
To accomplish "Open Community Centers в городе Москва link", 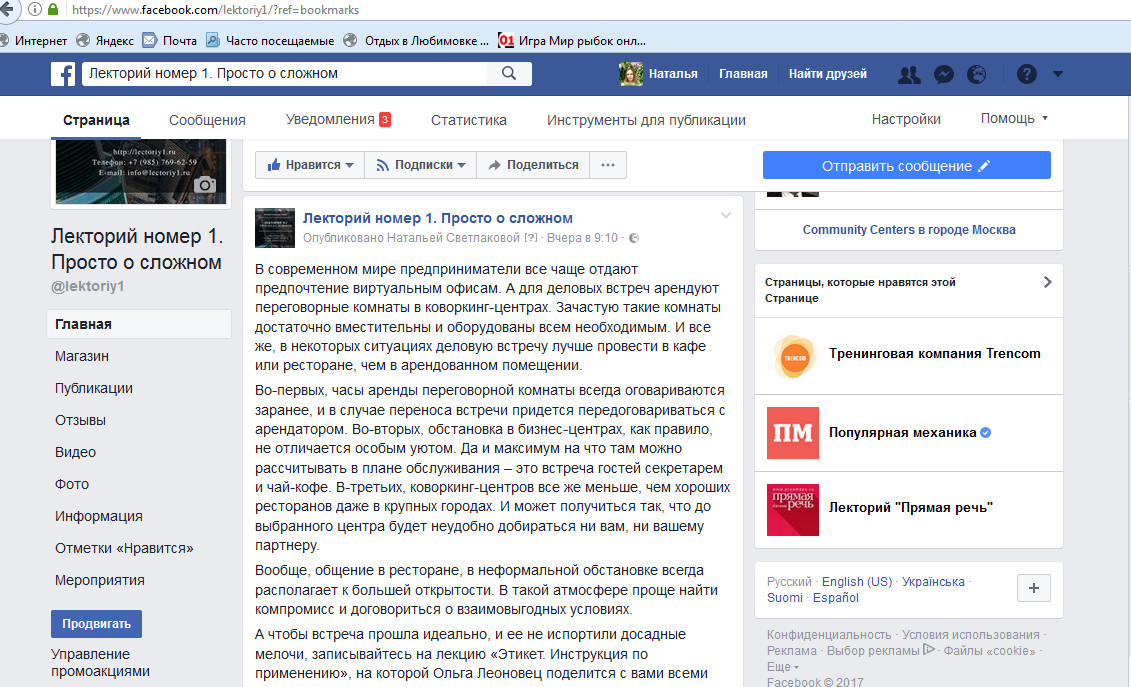I will point(909,229).
